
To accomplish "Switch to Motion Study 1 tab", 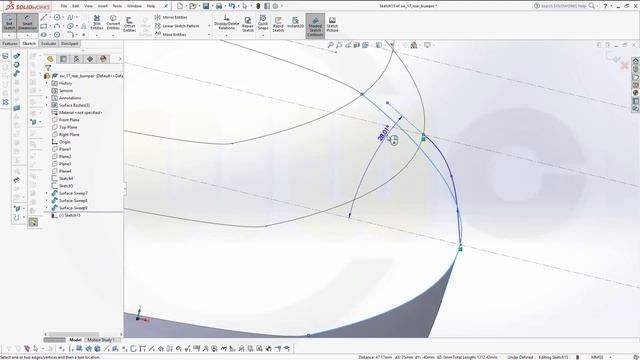I will [100, 340].
